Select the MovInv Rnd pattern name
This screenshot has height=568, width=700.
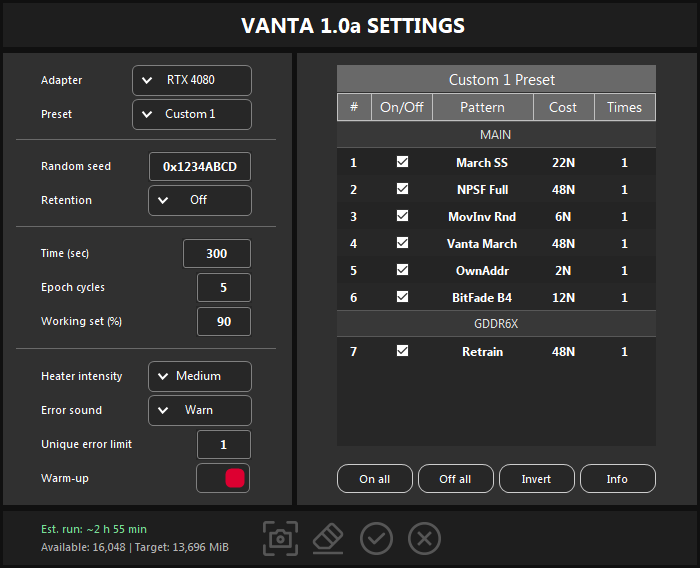[x=482, y=217]
